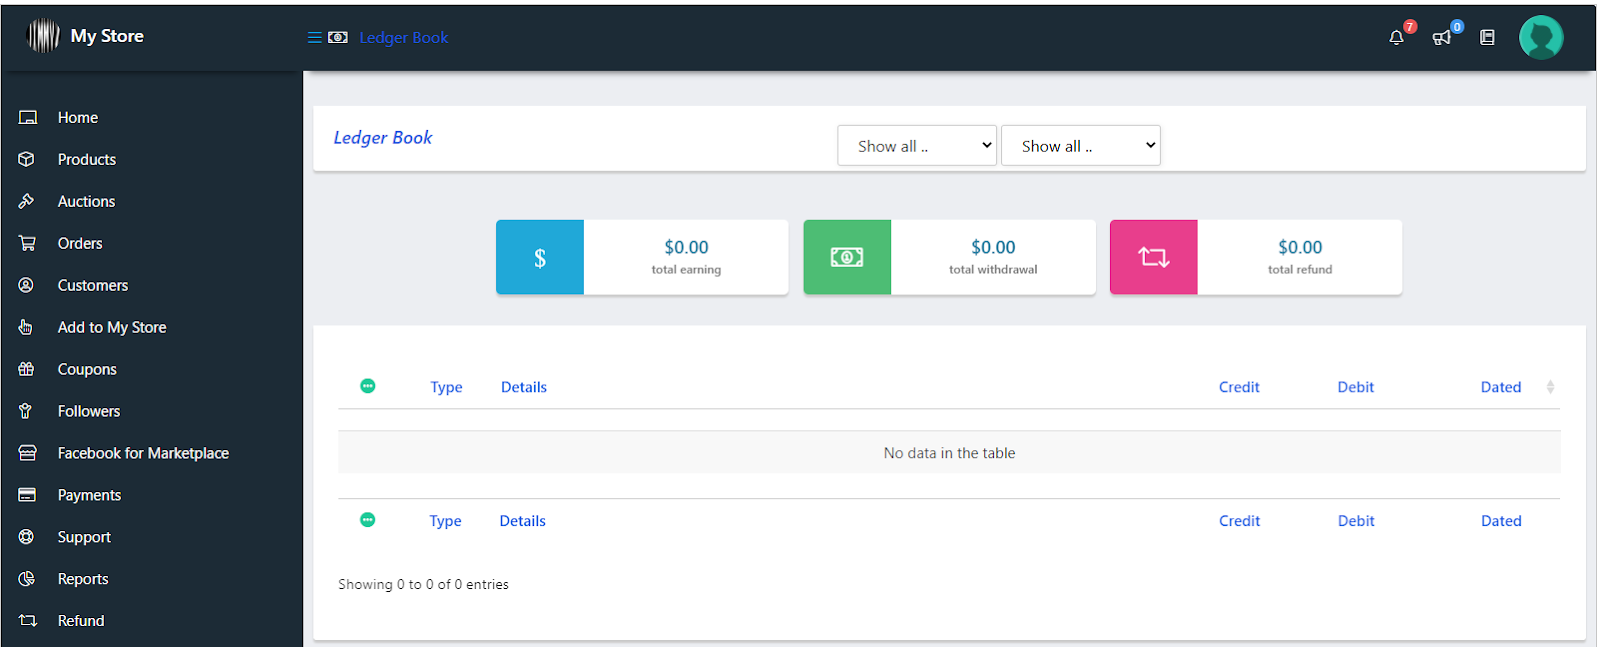This screenshot has width=1600, height=647.
Task: Click the blue dollar earning icon
Action: click(x=540, y=258)
